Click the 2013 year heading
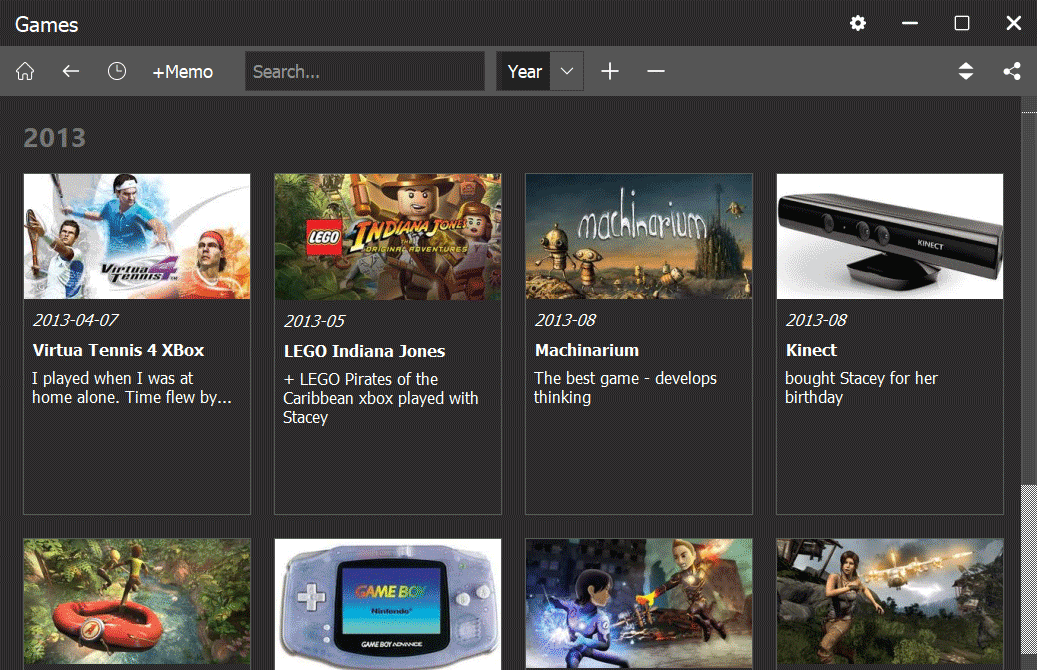Image resolution: width=1037 pixels, height=670 pixels. [x=55, y=138]
